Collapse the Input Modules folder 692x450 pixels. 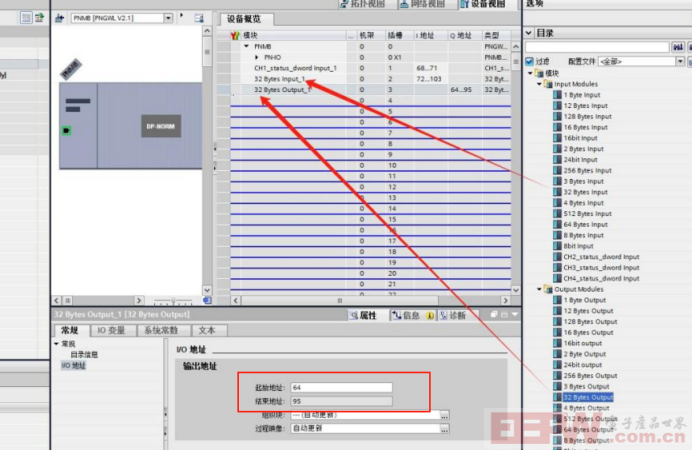tap(539, 84)
